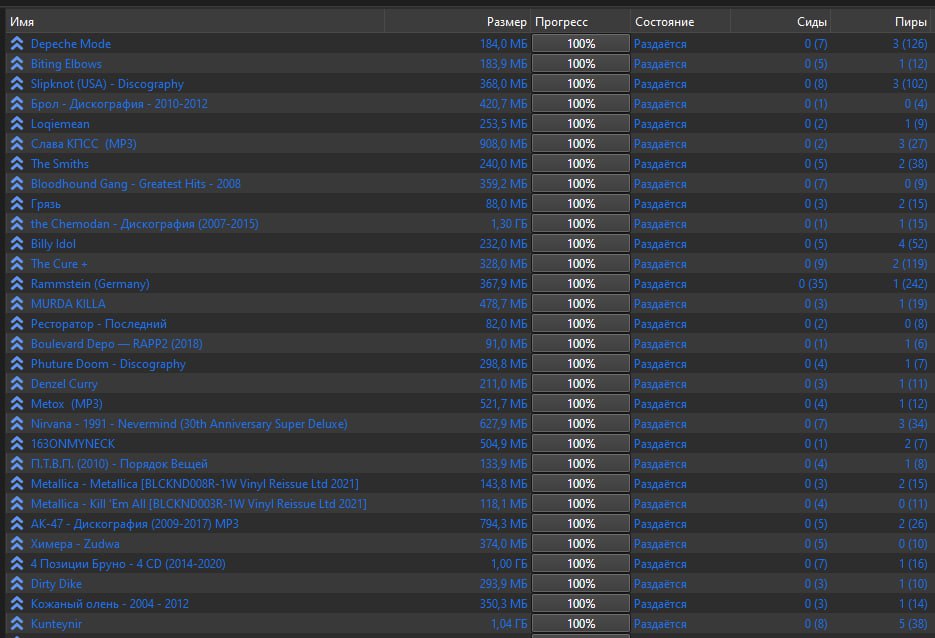
Task: Click the status icon left of Грязь
Action: (17, 204)
